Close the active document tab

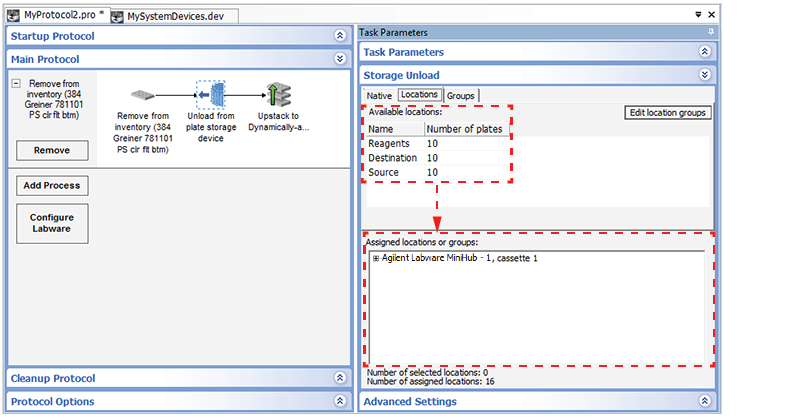710,16
